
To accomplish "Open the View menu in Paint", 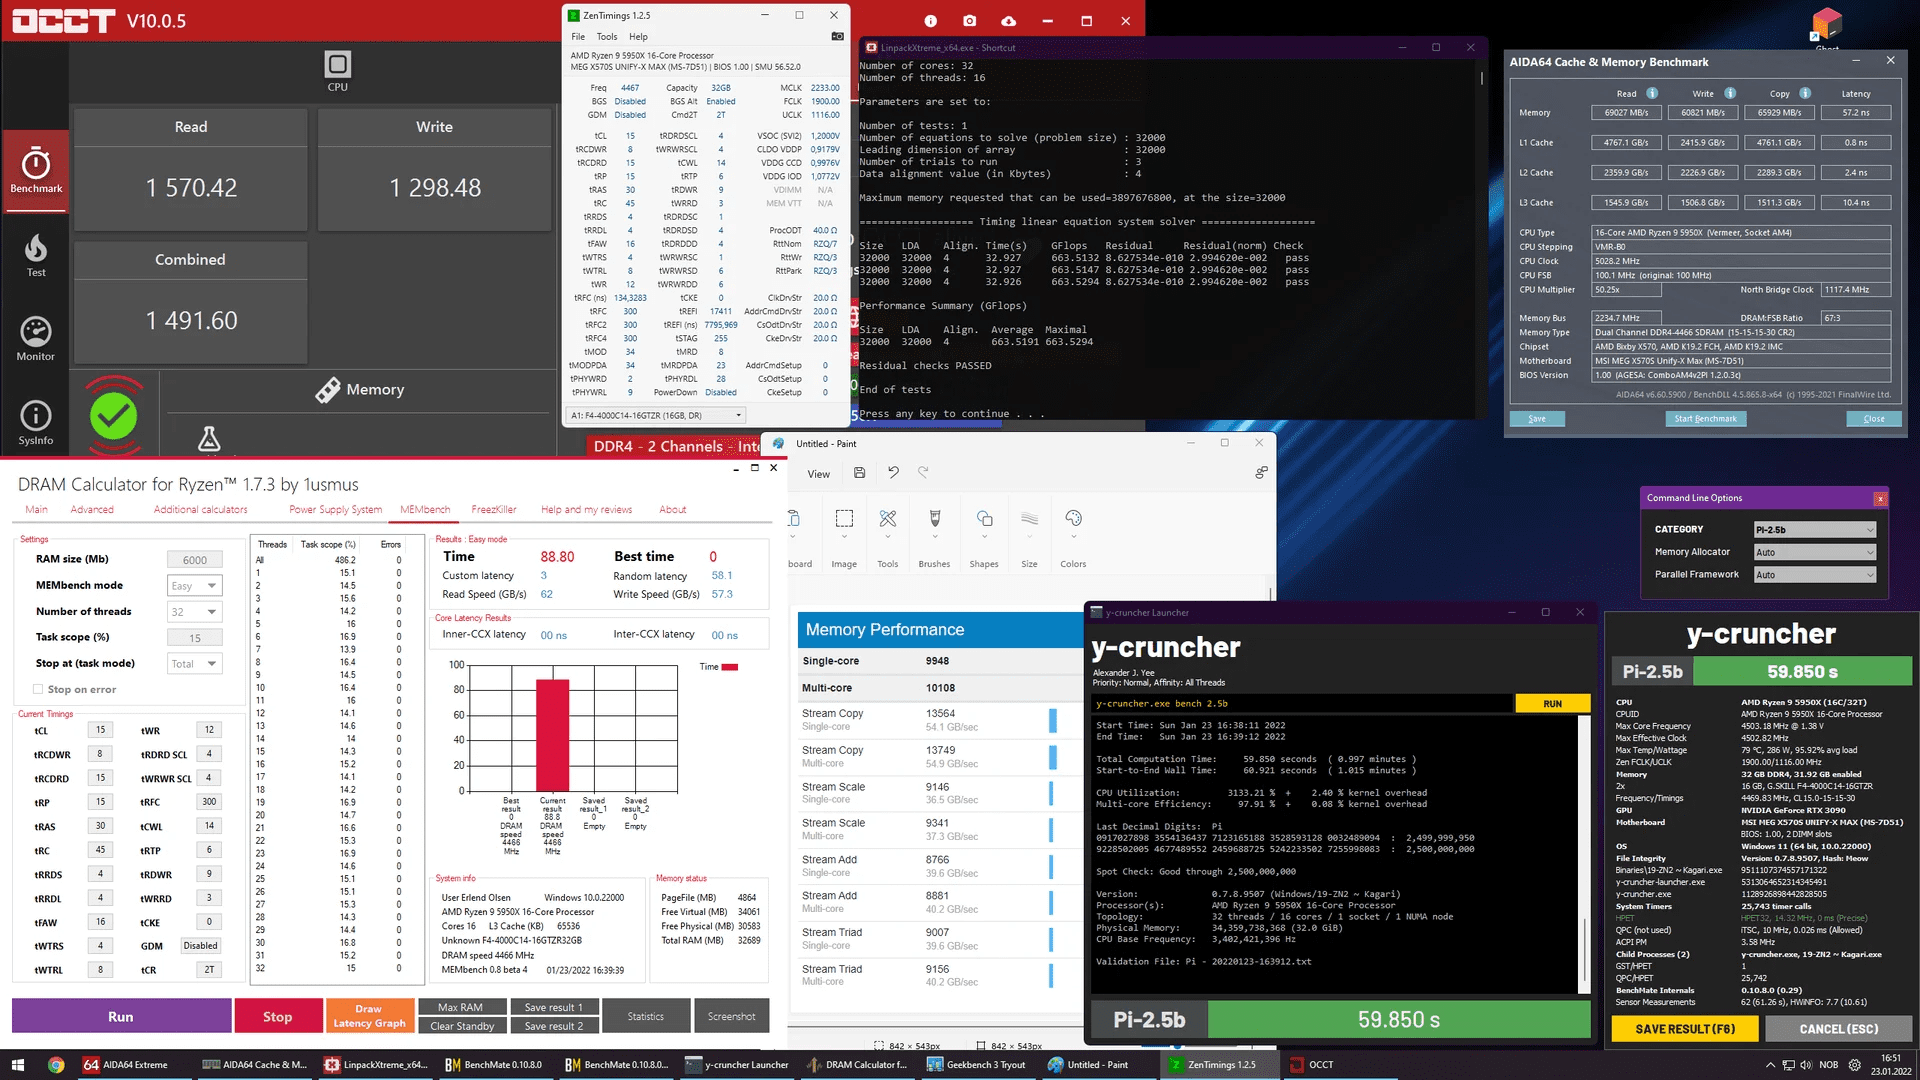I will [819, 474].
